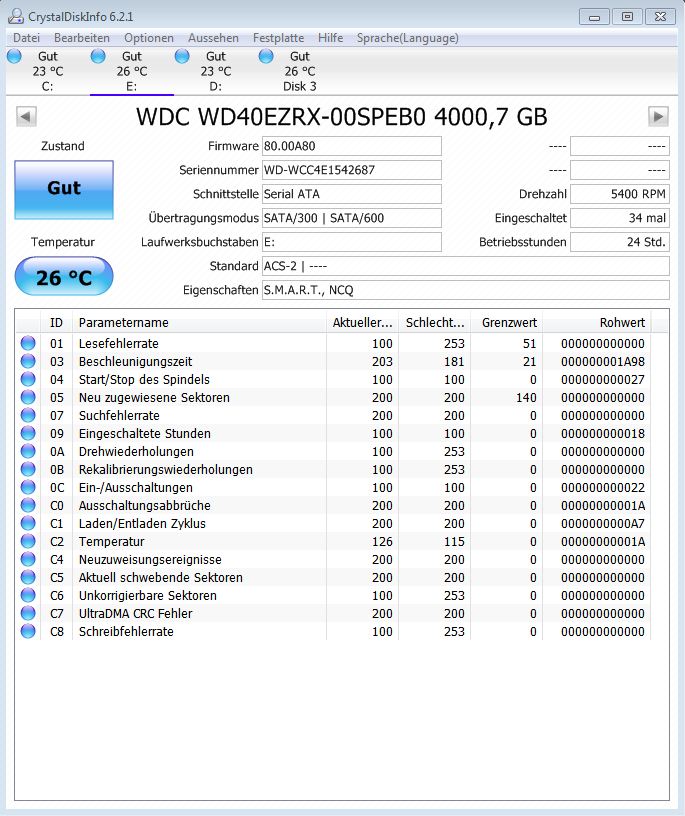
Task: Click status orb for Schreibfehlerrate row
Action: [28, 631]
